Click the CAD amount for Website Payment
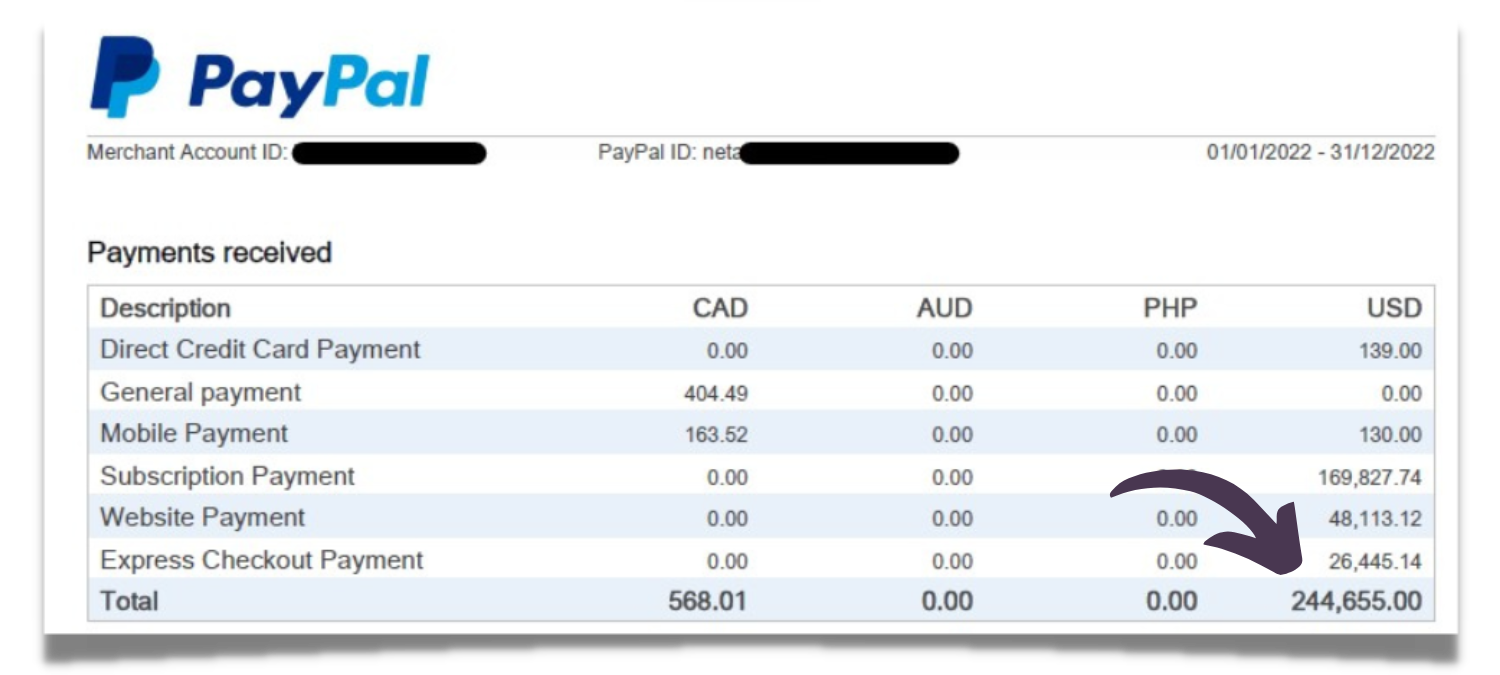Screen dimensions: 1500x675 728,520
